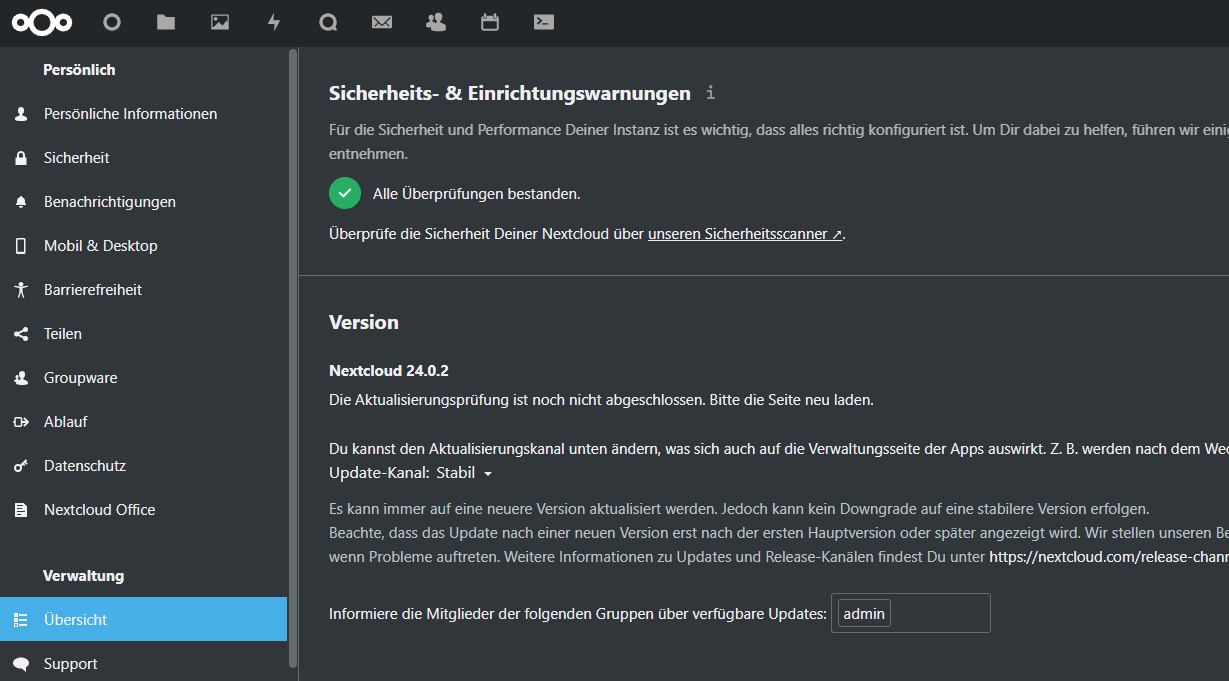
Task: Click the info icon beside Sicherheits- & Einrichtungswarnungen
Action: (711, 93)
